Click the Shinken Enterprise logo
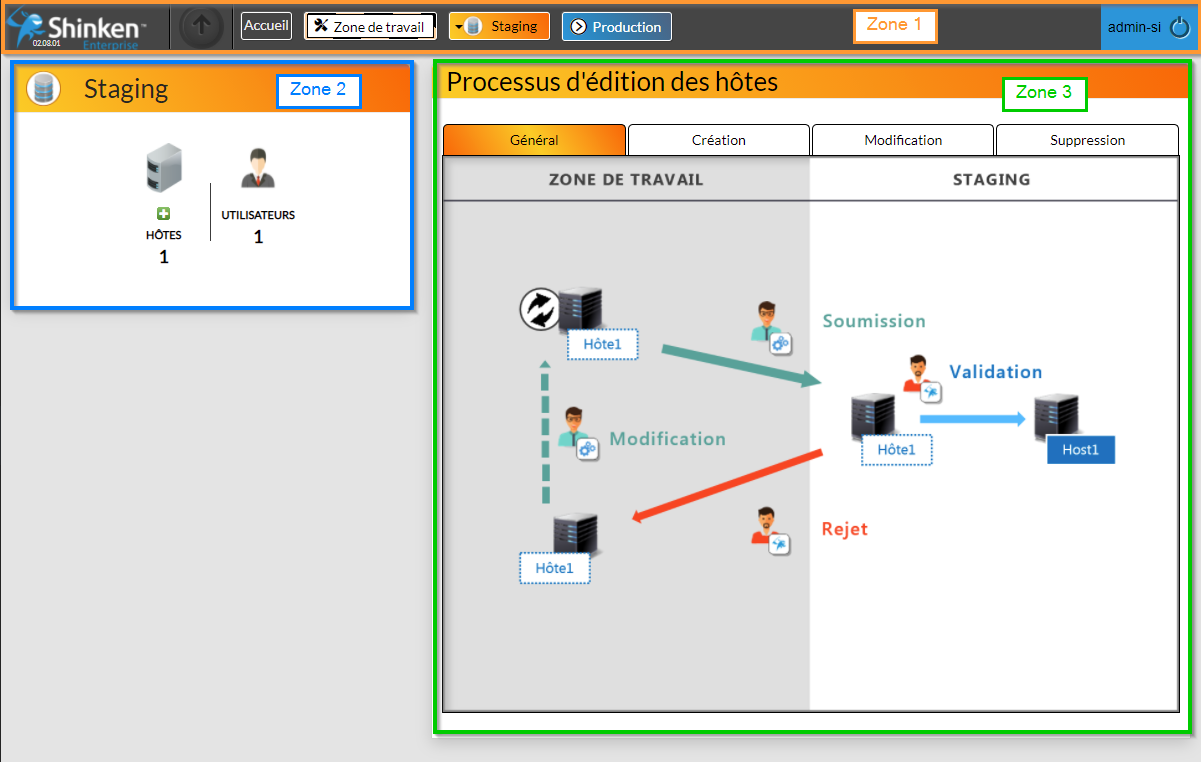Screen dimensions: 1201x762 click(75, 28)
